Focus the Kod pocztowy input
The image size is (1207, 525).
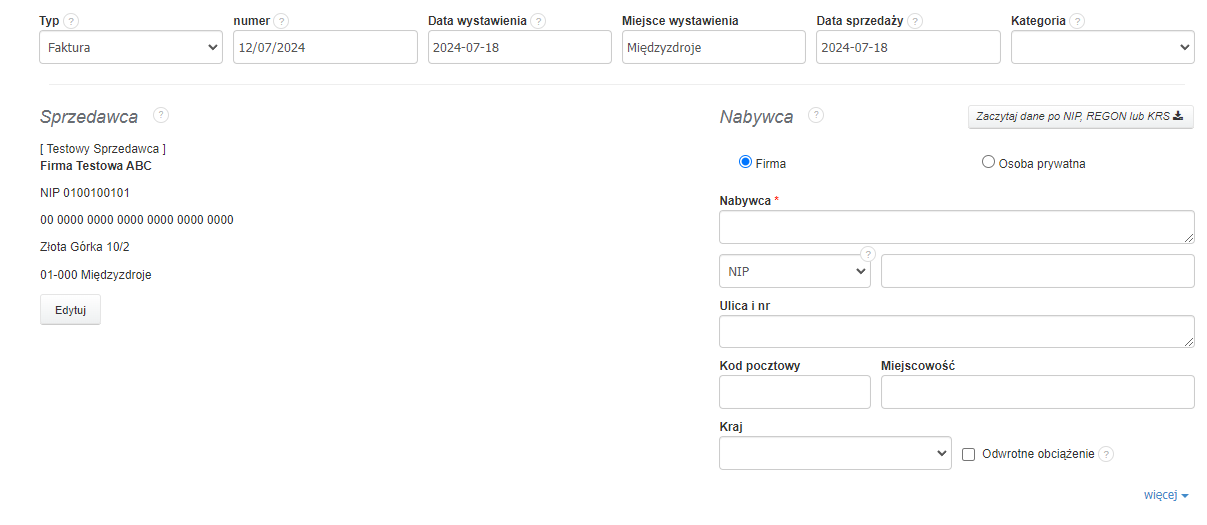click(795, 392)
